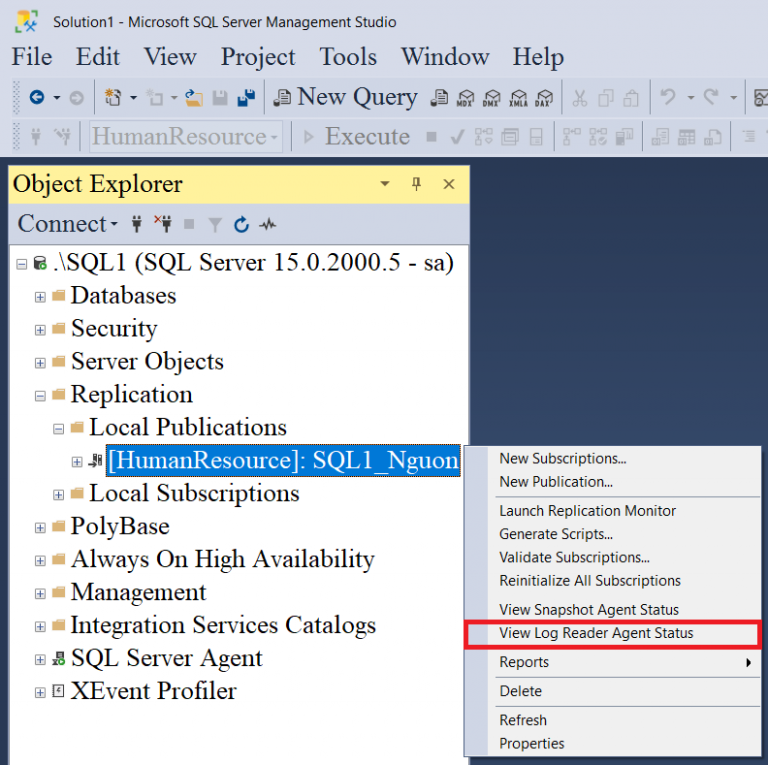Open the Tools menu

347,57
